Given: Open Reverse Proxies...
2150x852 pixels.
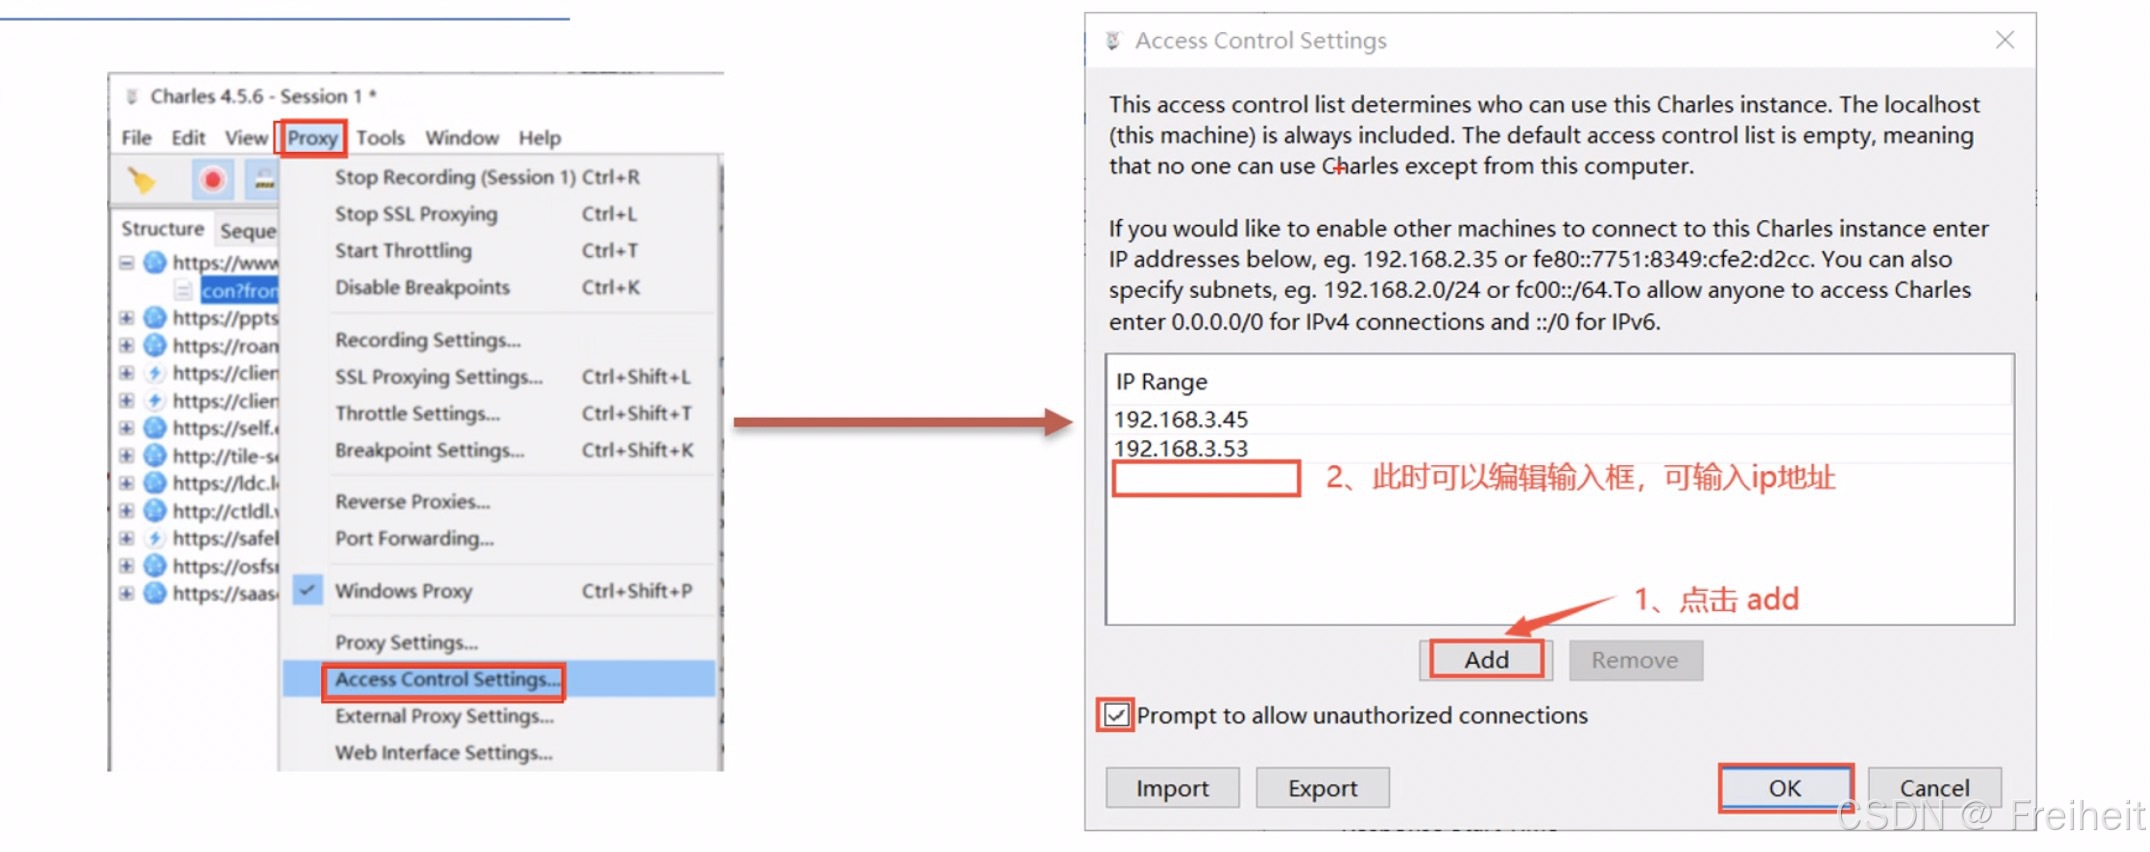Looking at the screenshot, I should [500, 502].
